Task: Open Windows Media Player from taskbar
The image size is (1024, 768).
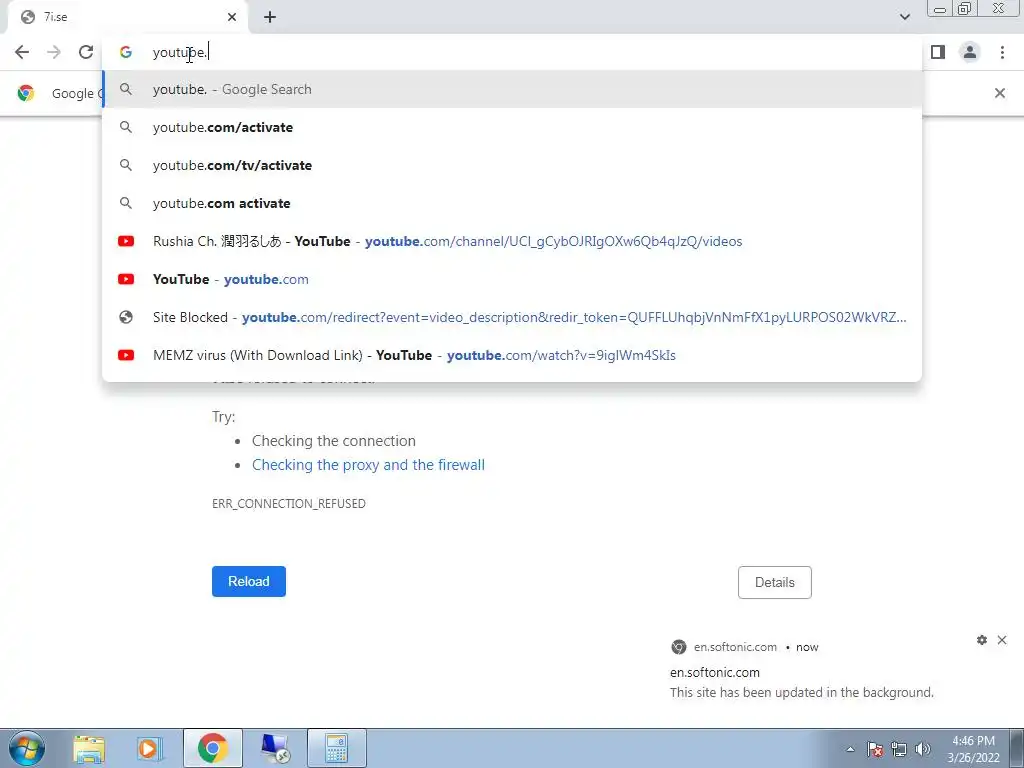Action: 149,748
